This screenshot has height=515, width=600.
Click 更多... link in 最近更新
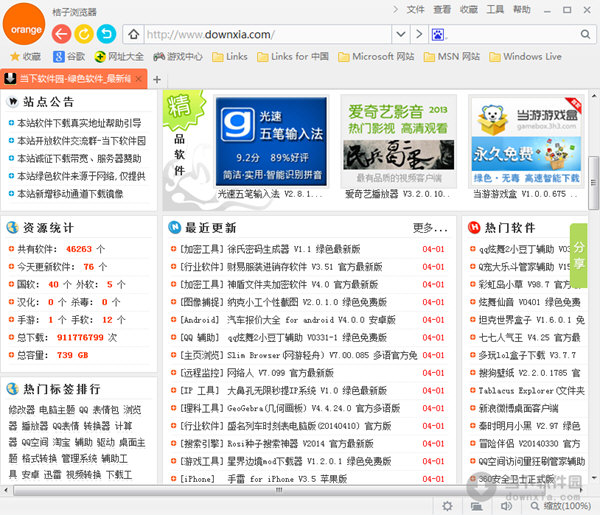click(x=430, y=228)
